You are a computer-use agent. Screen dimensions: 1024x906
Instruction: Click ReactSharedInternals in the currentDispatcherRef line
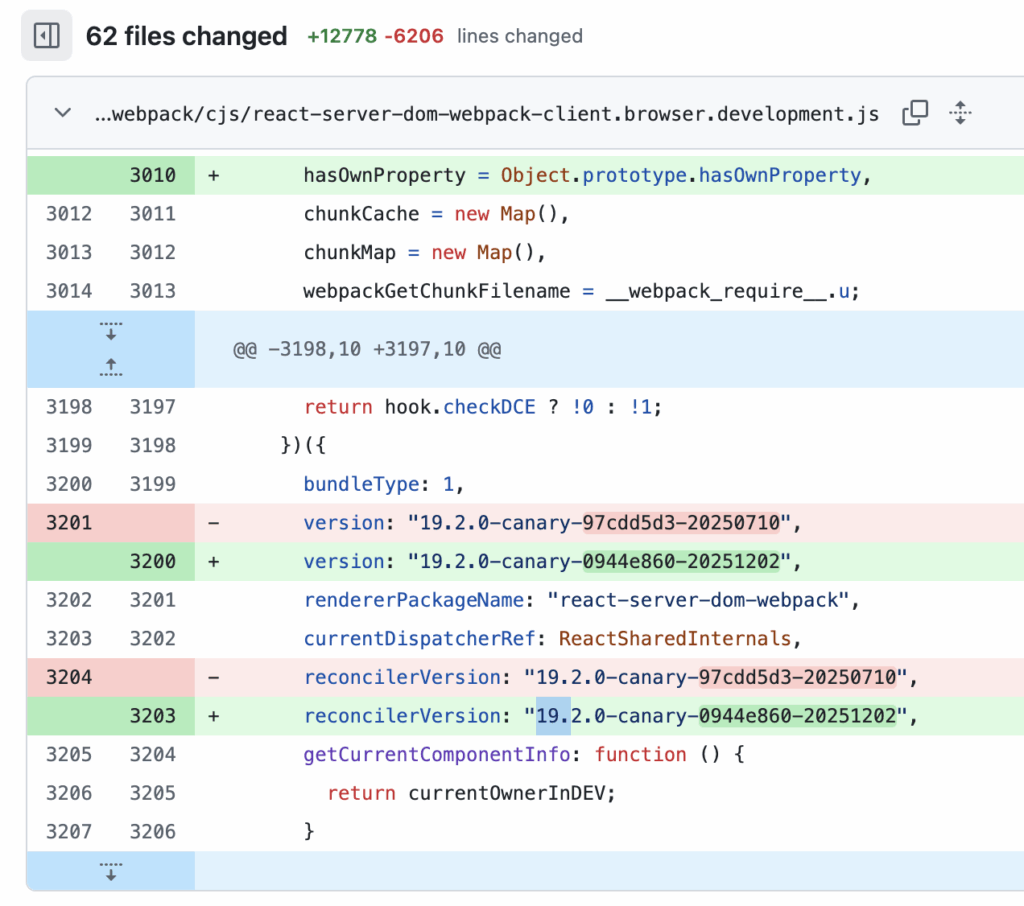[x=674, y=639]
